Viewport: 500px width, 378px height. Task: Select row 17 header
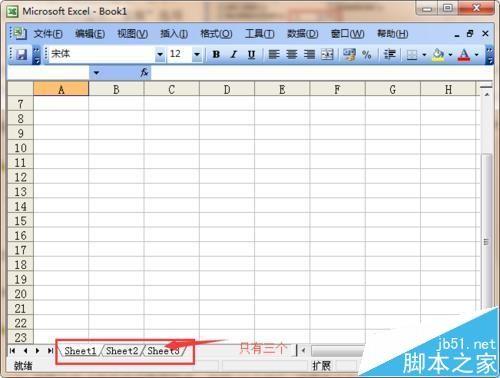pos(20,250)
